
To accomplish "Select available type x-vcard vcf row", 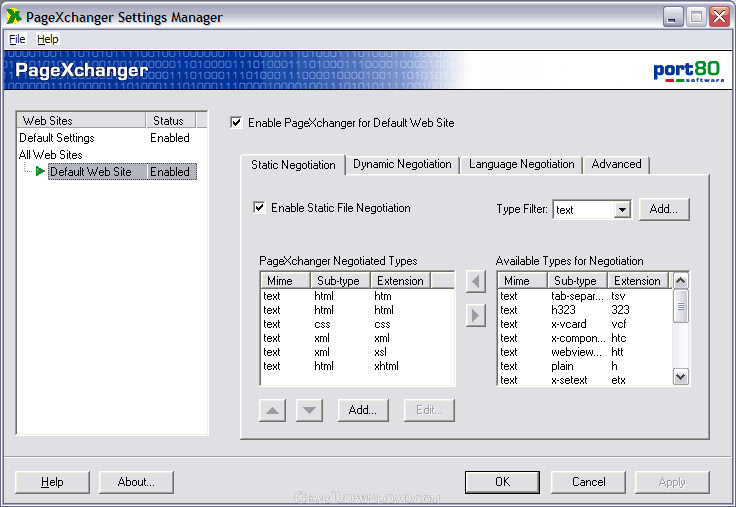I will pos(585,324).
